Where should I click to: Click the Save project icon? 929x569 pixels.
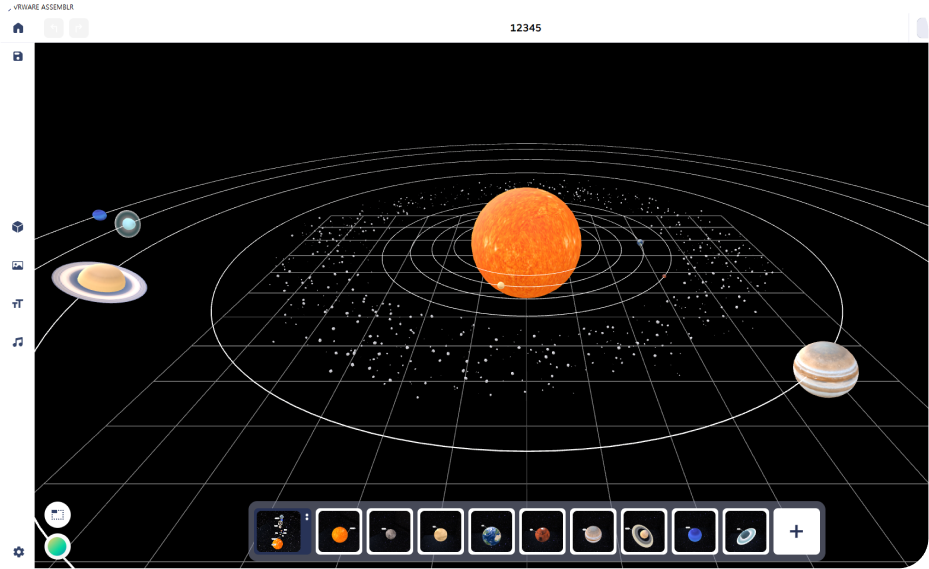(17, 57)
